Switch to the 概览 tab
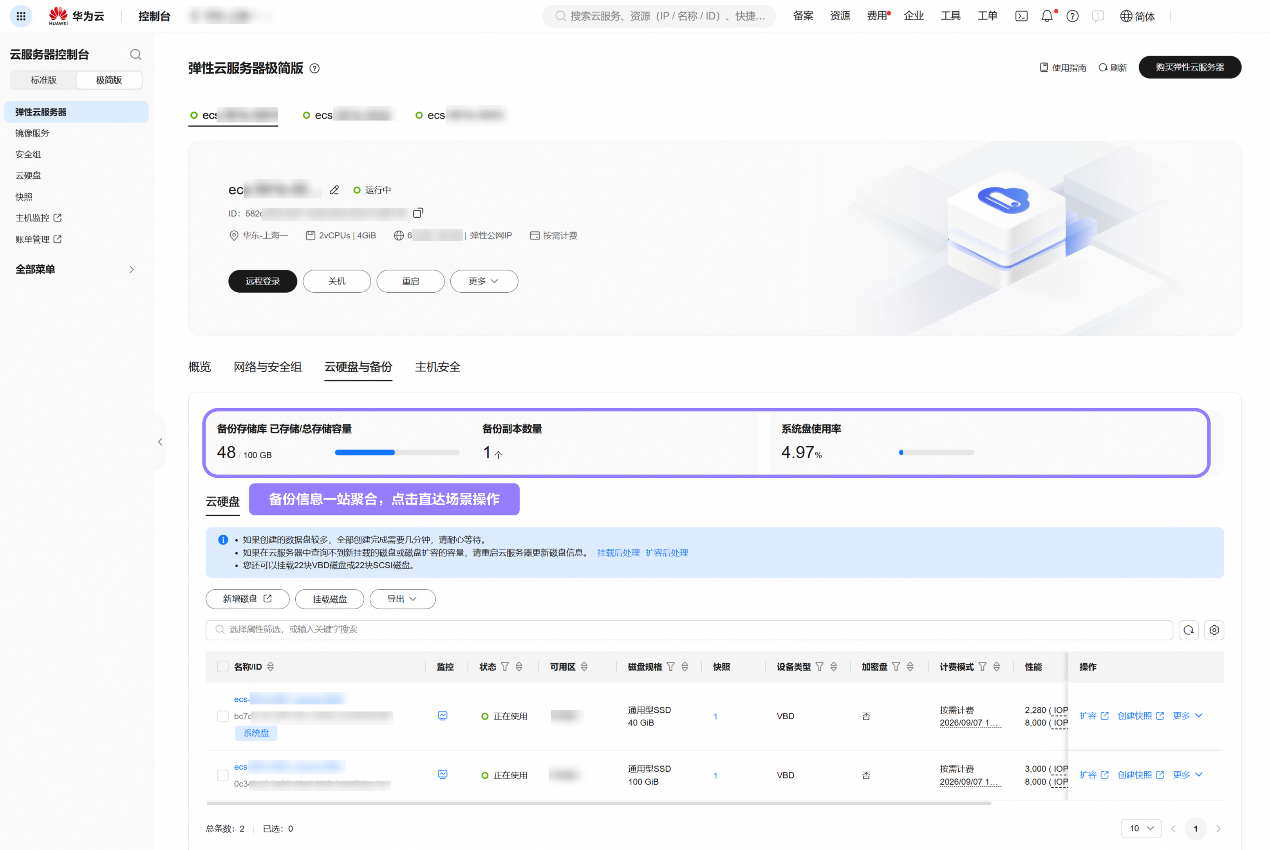1270x850 pixels. (200, 367)
